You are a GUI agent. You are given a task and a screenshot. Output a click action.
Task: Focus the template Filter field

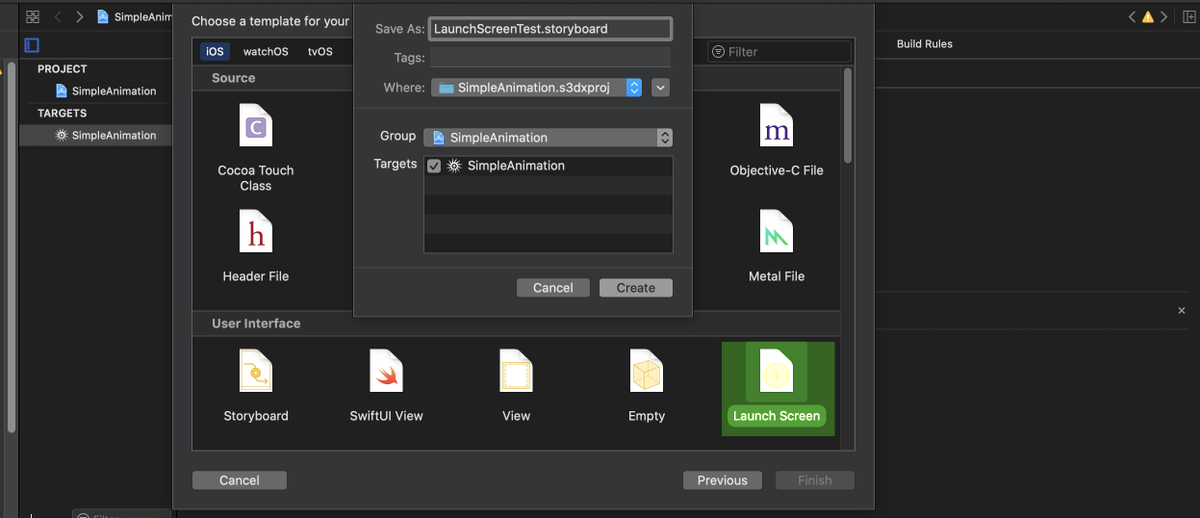(780, 52)
